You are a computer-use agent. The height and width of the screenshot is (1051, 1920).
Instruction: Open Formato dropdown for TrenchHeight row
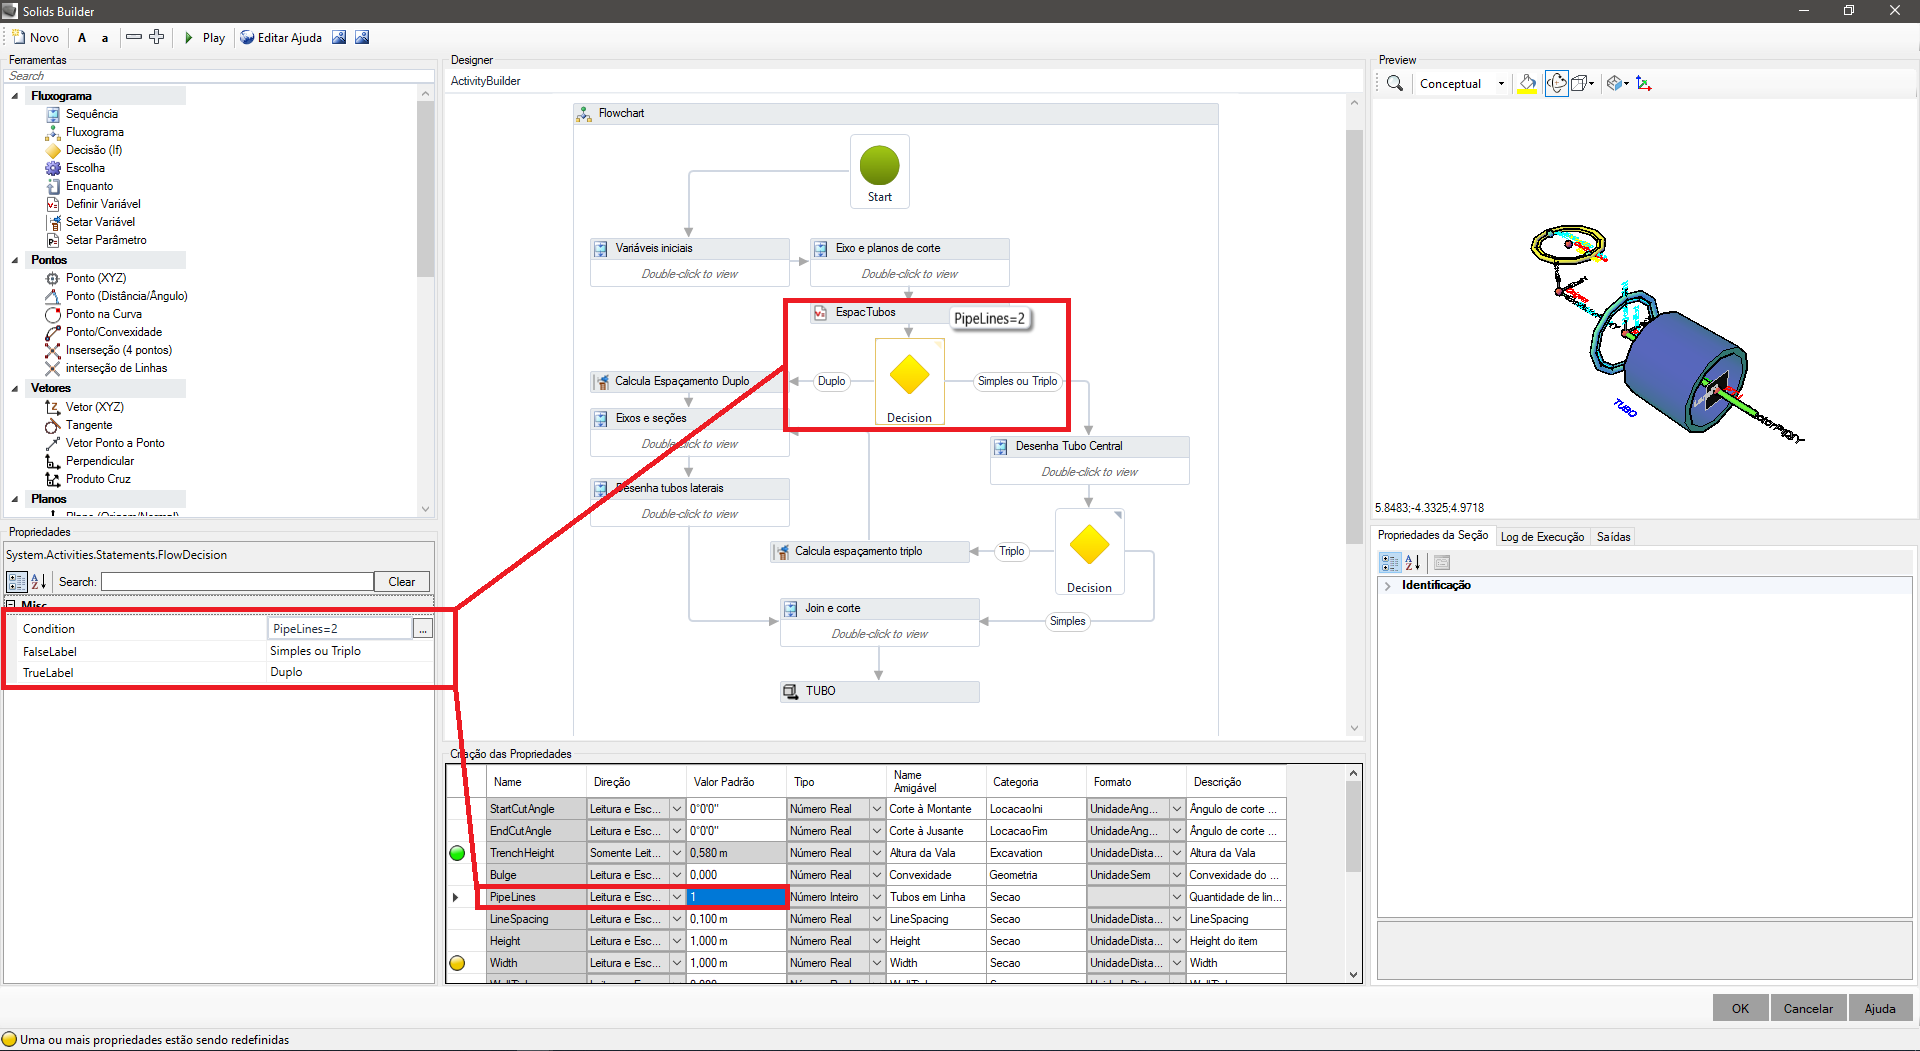[1177, 853]
